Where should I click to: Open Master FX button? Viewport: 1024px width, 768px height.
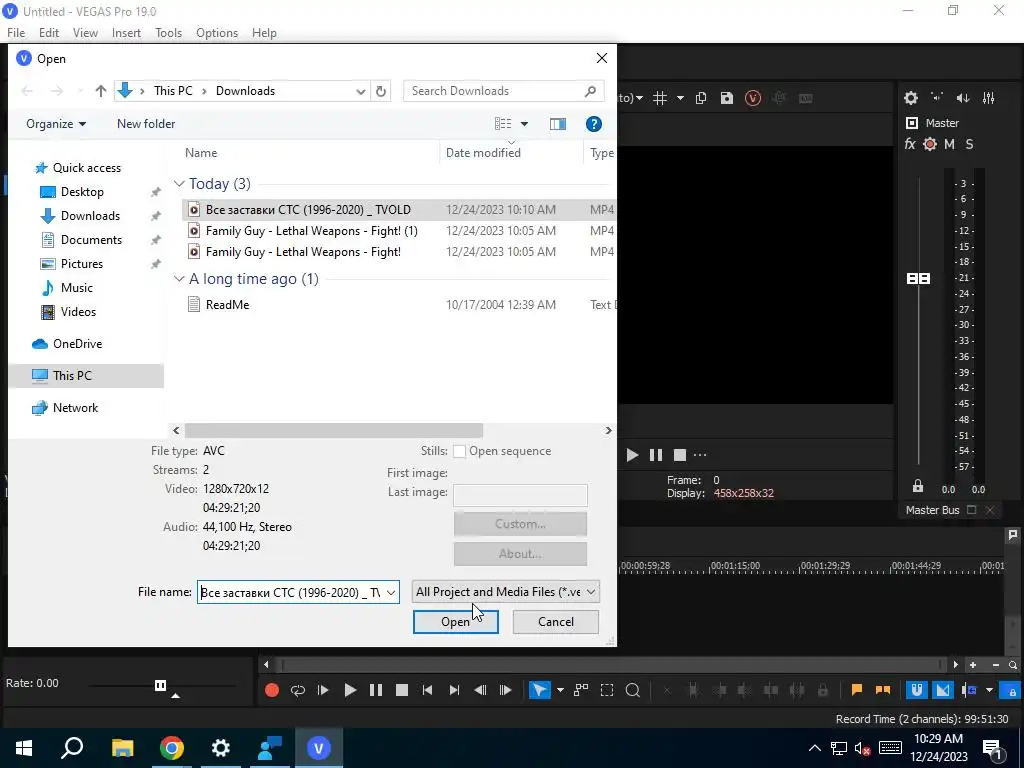(x=910, y=144)
